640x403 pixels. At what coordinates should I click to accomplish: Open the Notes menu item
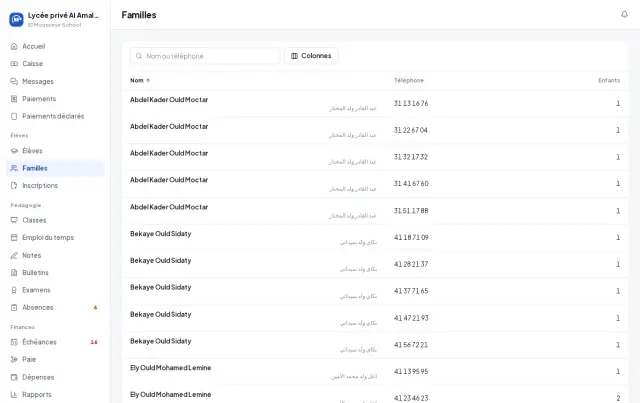55,255
